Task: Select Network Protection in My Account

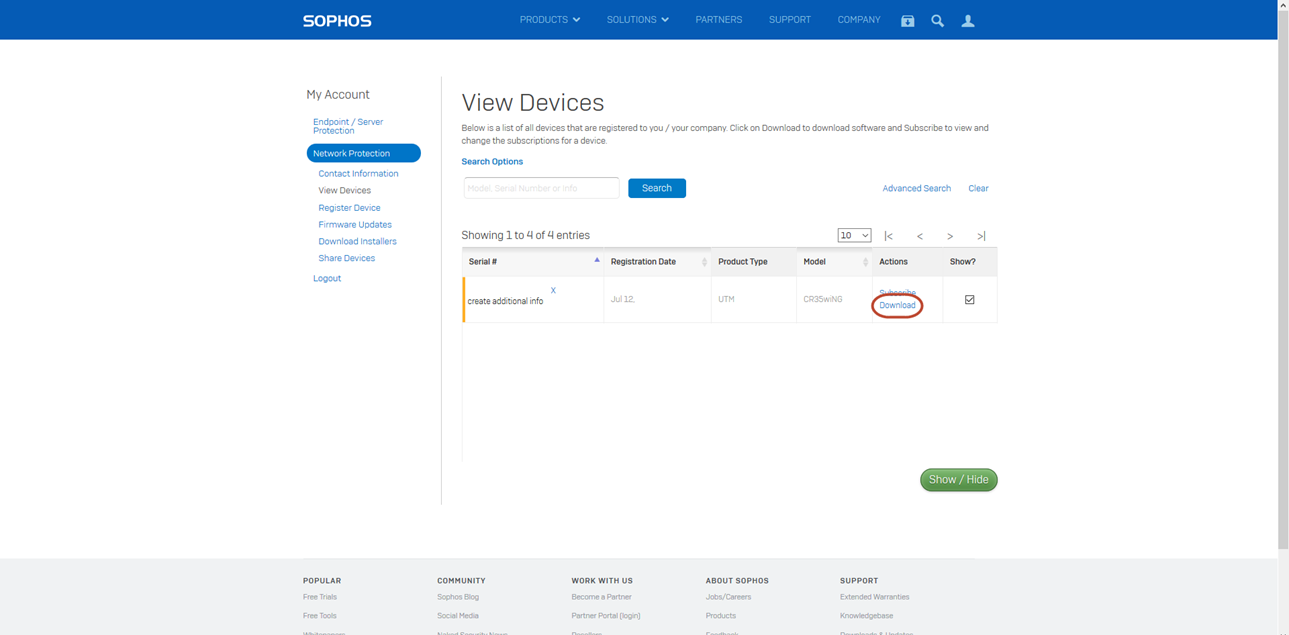Action: 364,153
